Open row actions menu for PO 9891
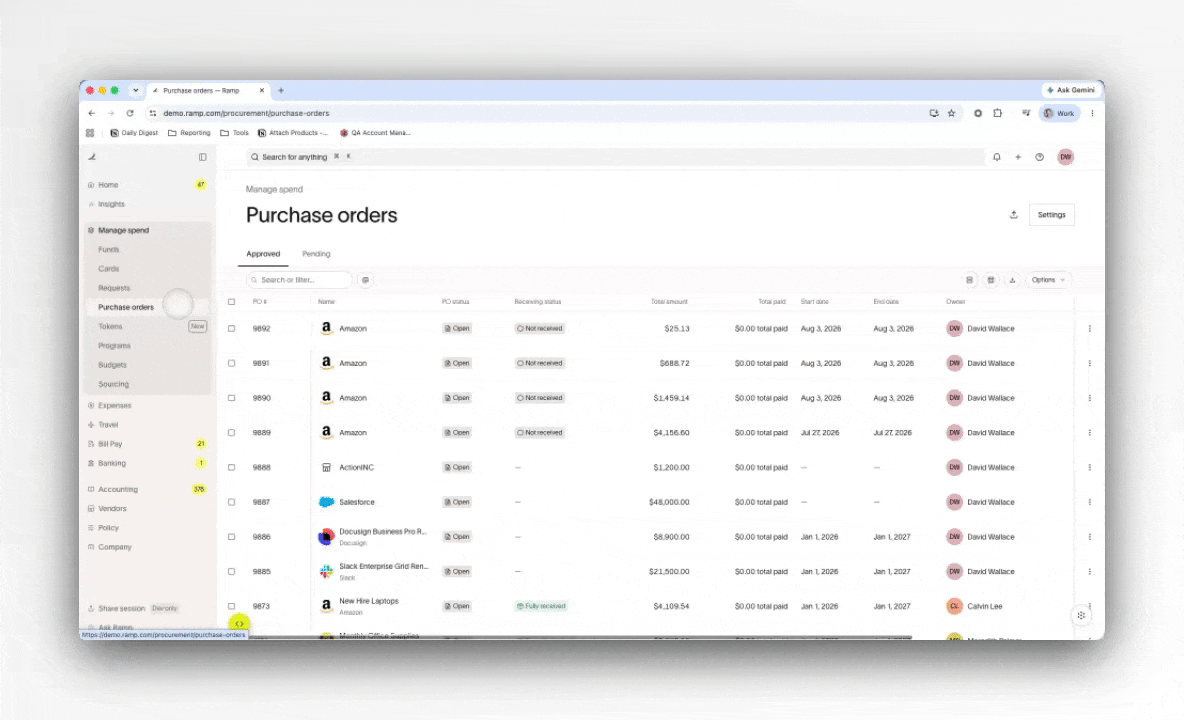Screen dimensions: 1184x720 coord(1090,363)
